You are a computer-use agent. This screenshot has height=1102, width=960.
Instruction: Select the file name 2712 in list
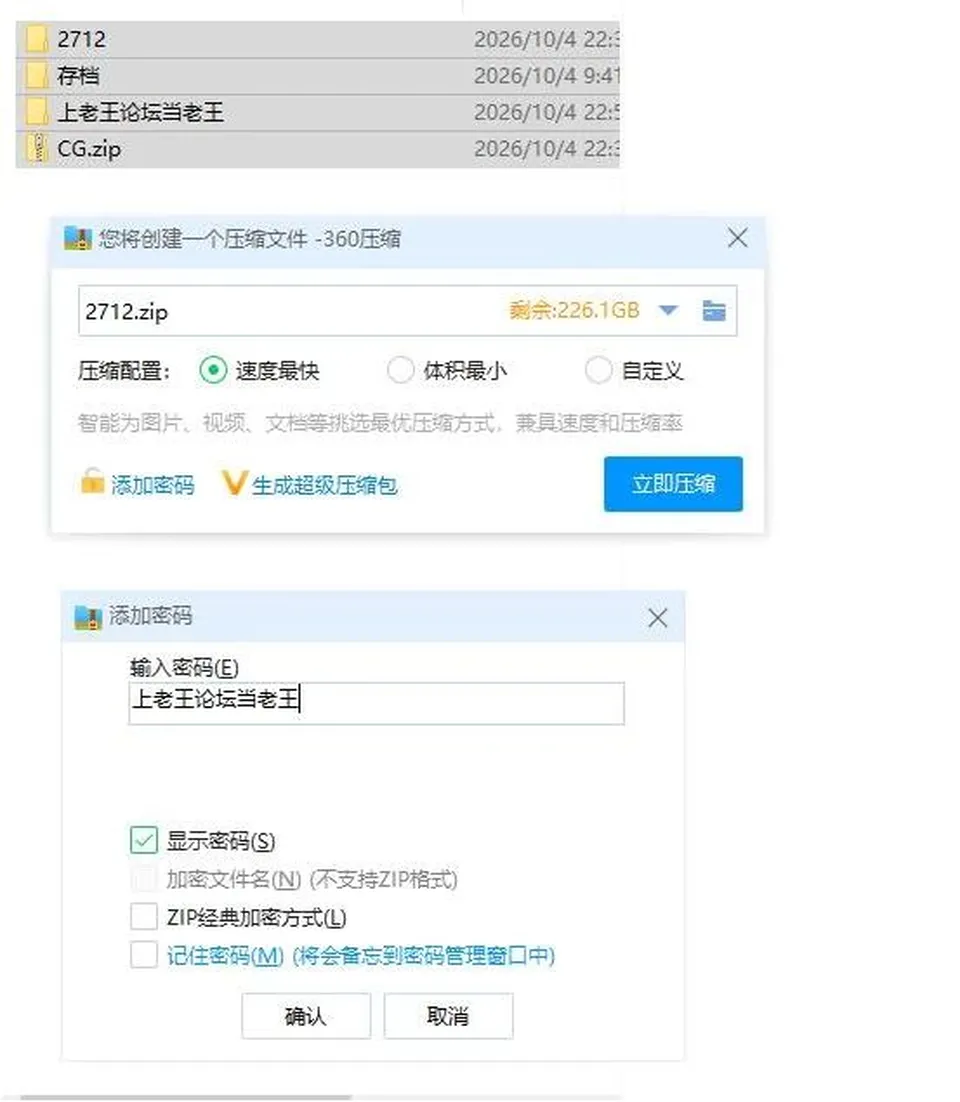coord(82,39)
